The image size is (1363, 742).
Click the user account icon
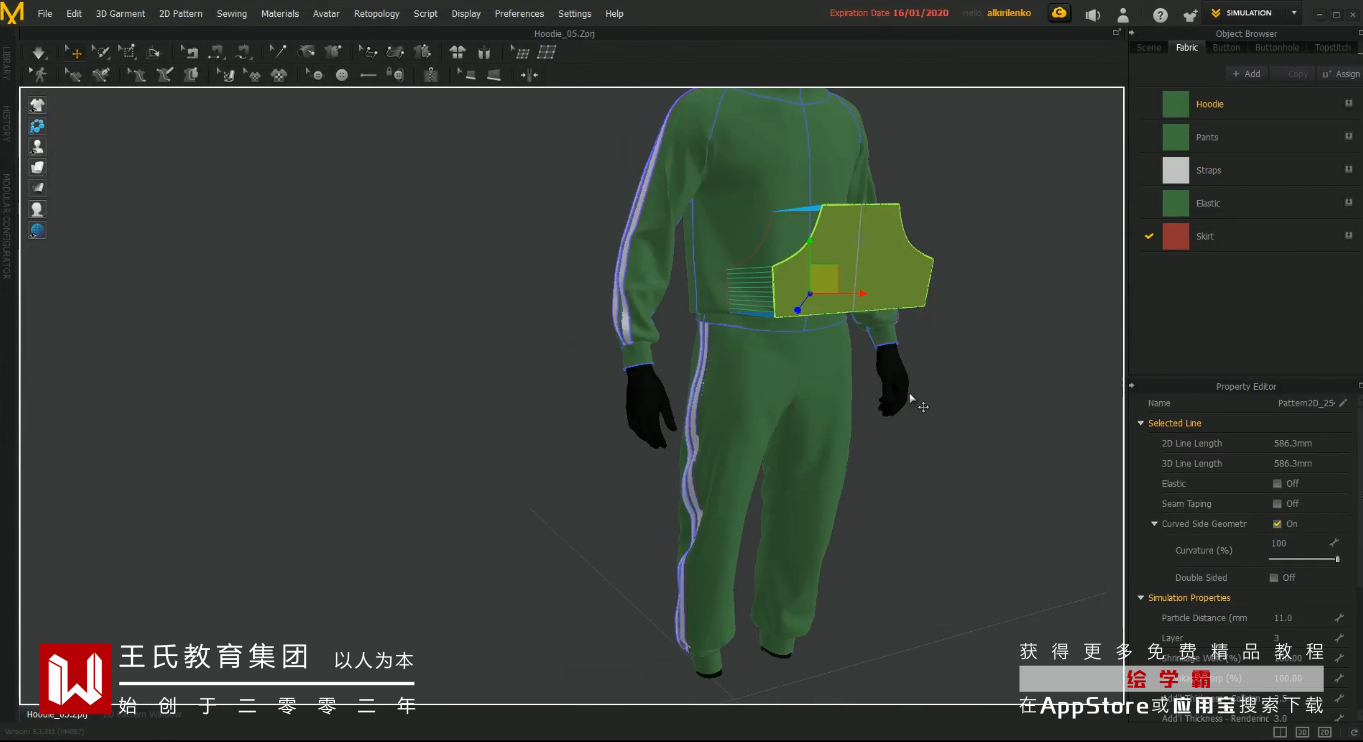click(x=1123, y=14)
